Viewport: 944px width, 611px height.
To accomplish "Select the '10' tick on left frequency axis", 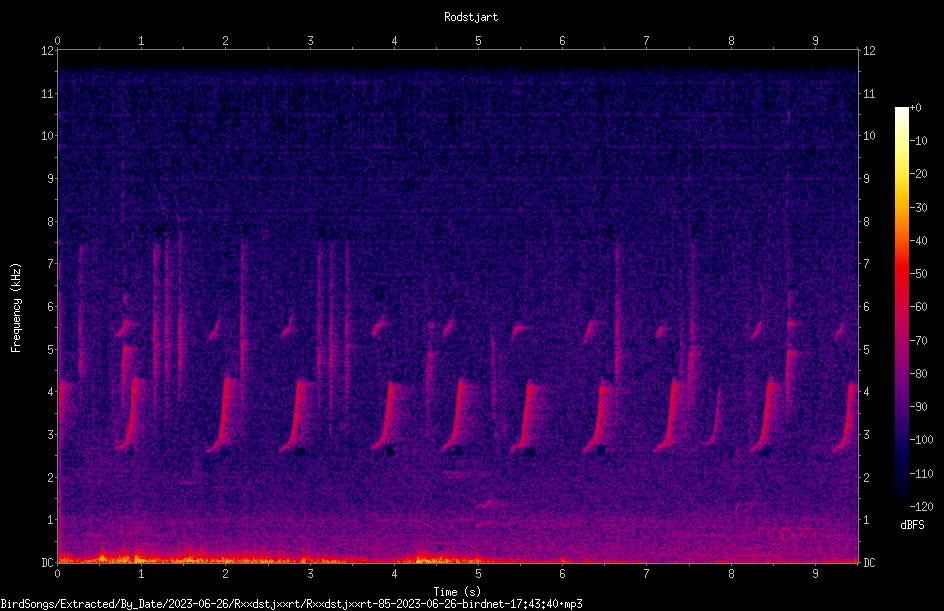I will pyautogui.click(x=47, y=136).
